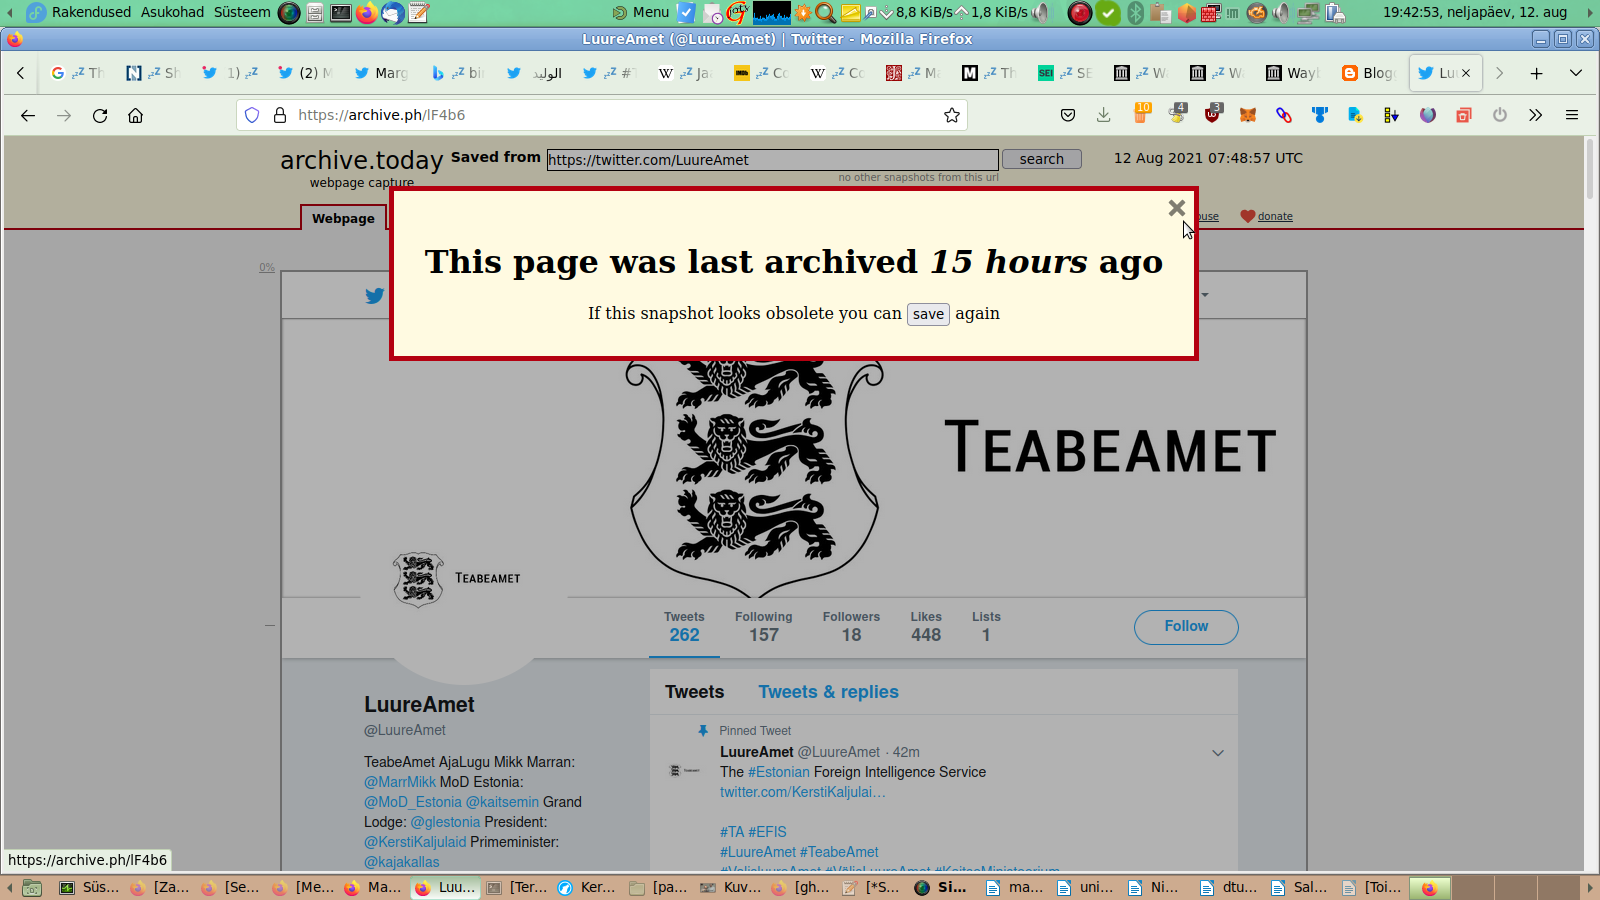
Task: Open the panel Menu launcher
Action: (641, 12)
